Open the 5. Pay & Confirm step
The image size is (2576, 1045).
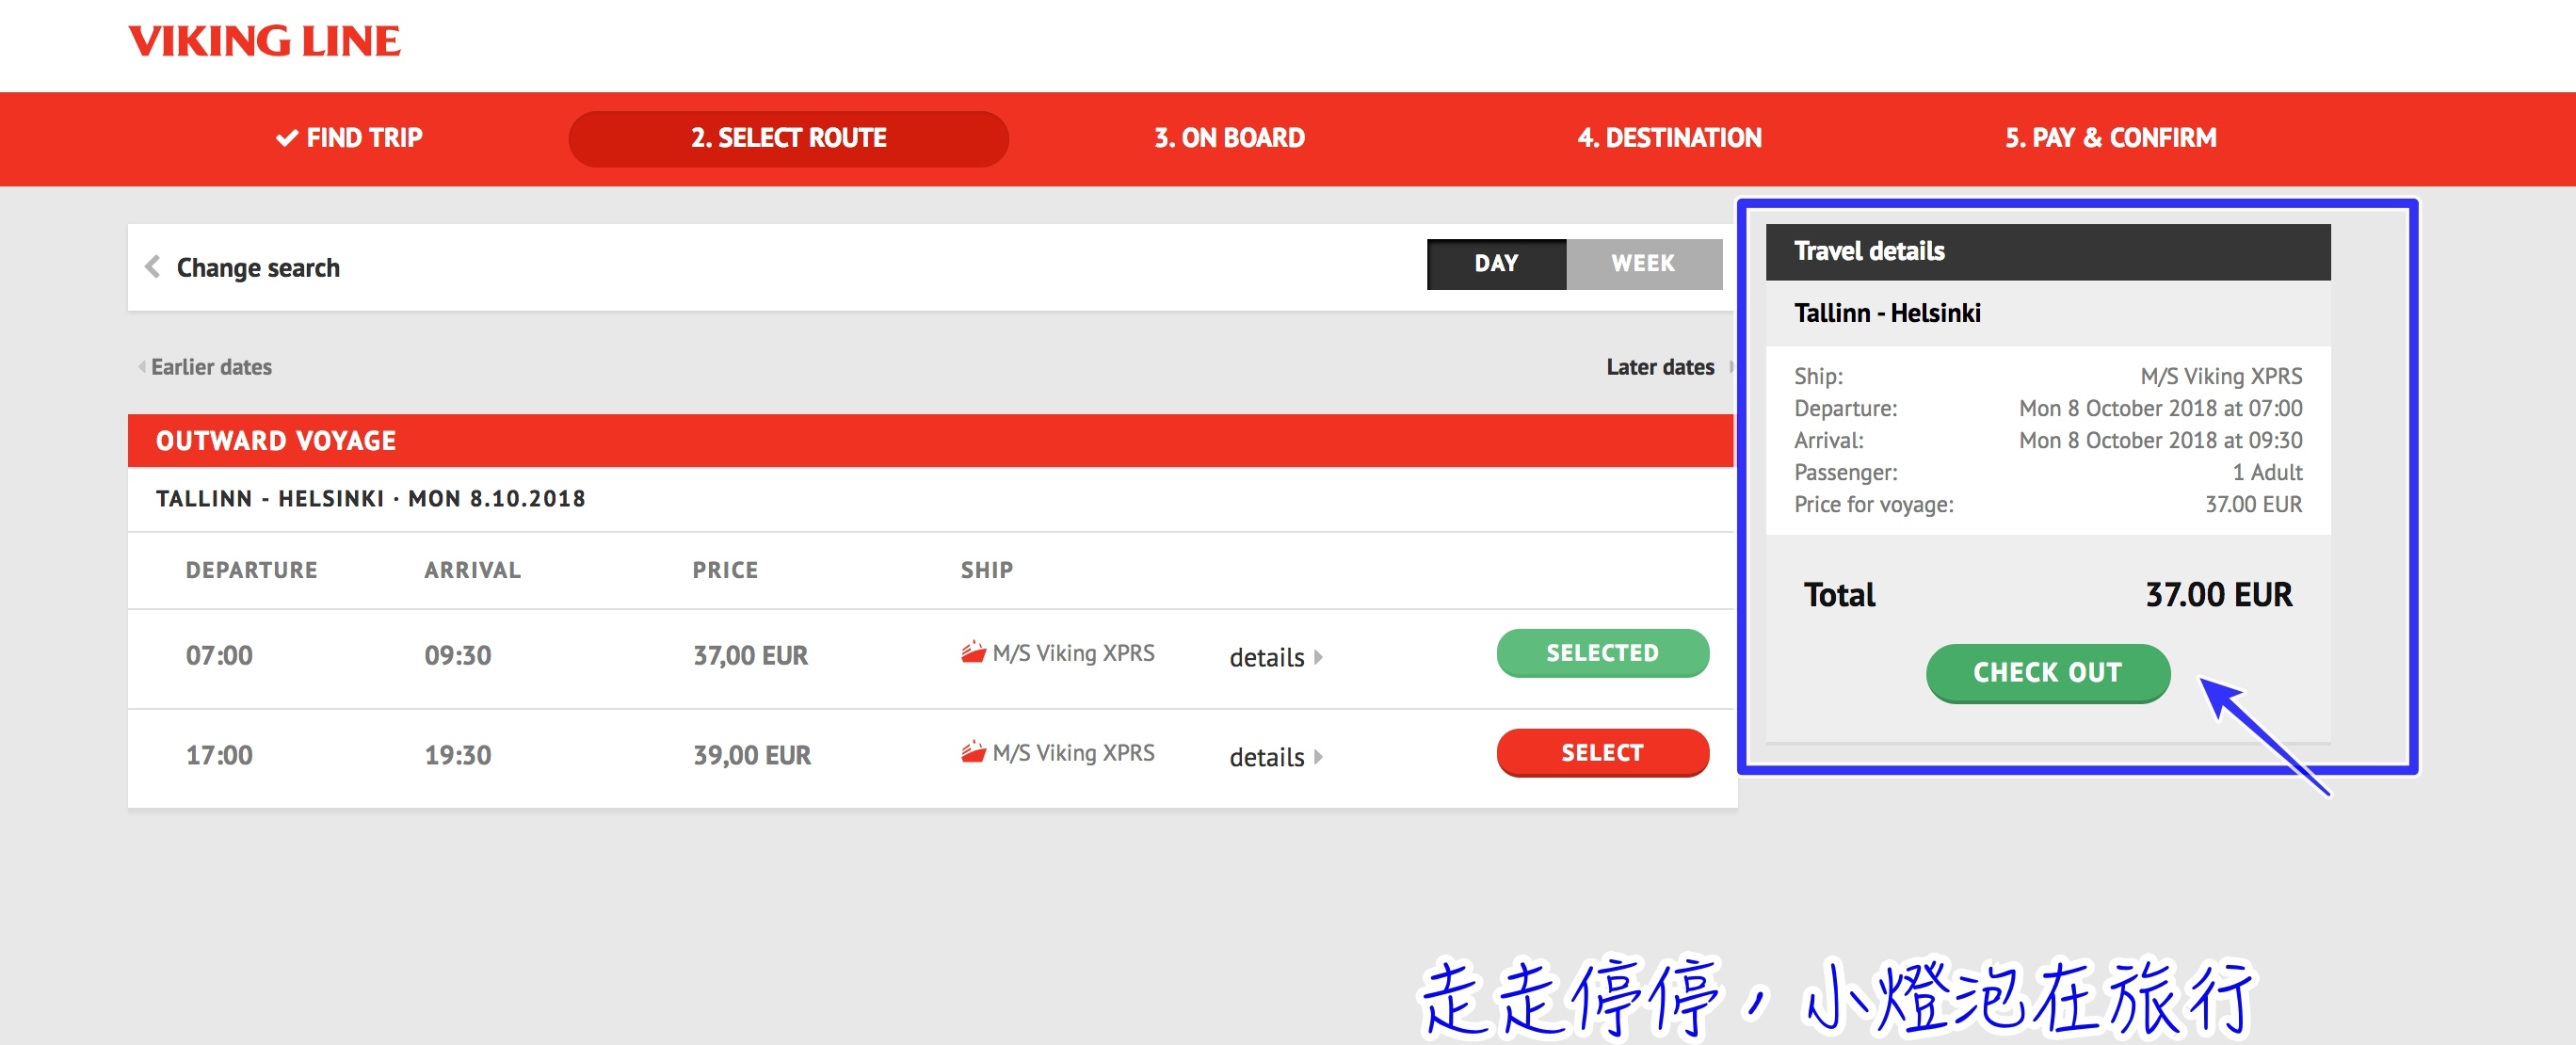2110,138
